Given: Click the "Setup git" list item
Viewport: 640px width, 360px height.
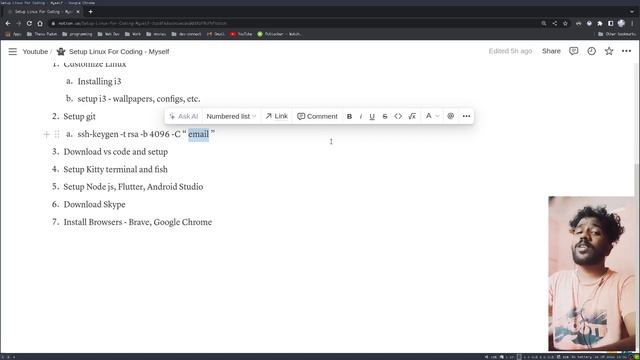Looking at the screenshot, I should [80, 117].
